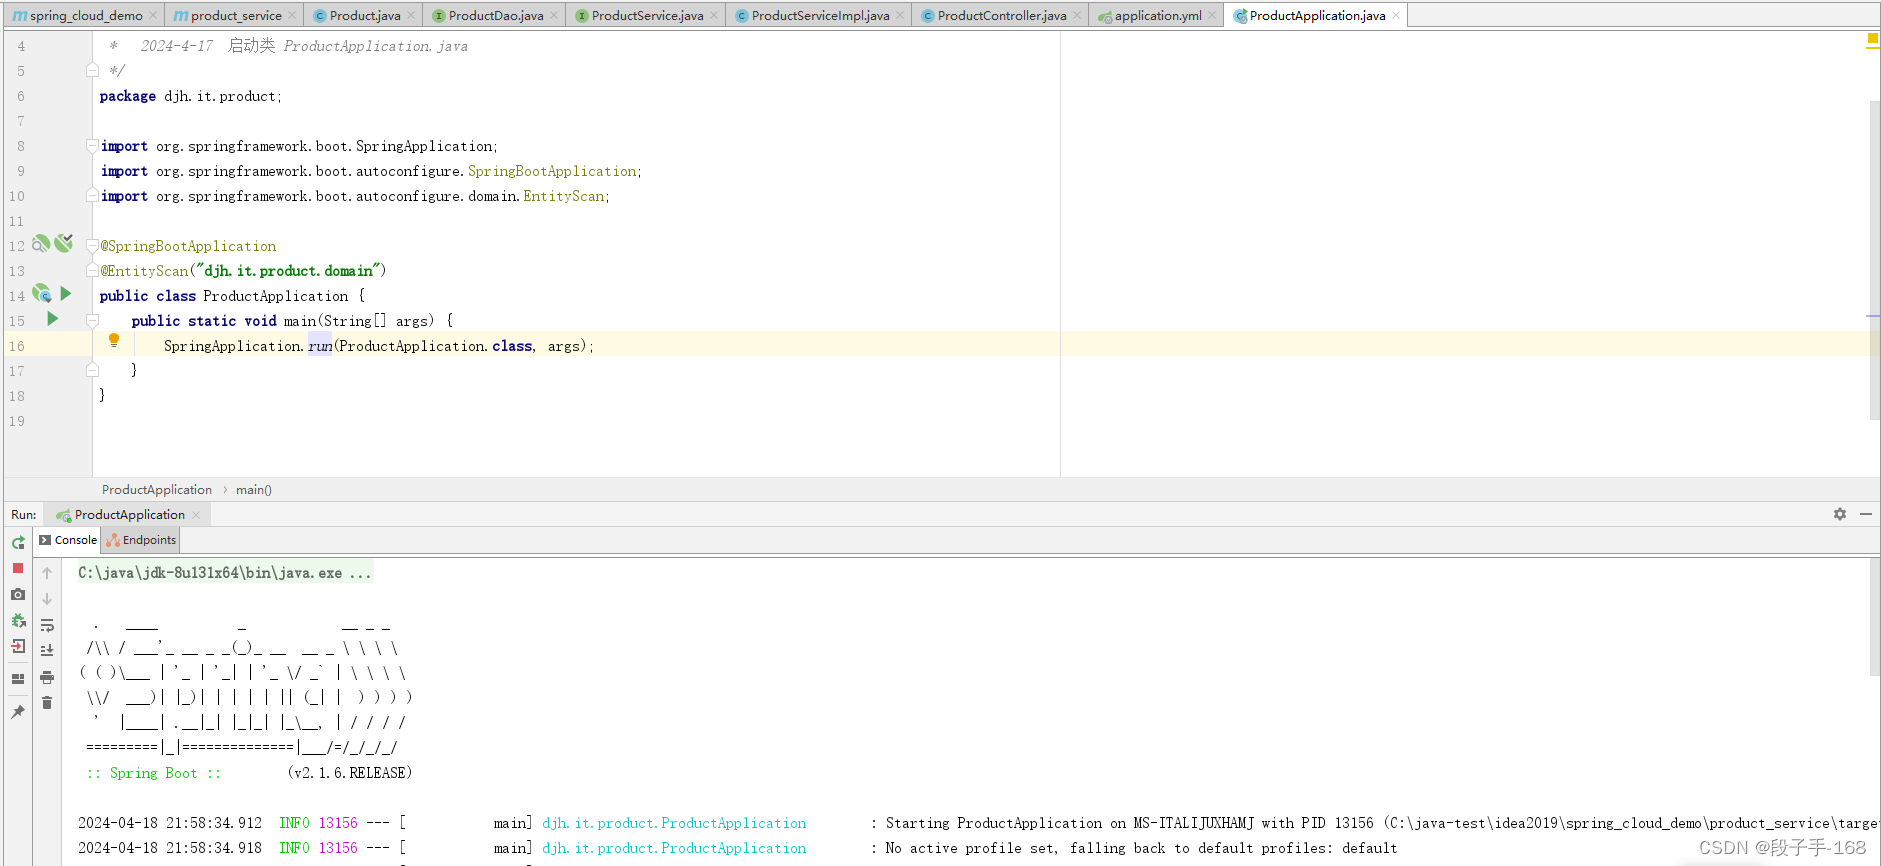Stop the running application

click(18, 568)
